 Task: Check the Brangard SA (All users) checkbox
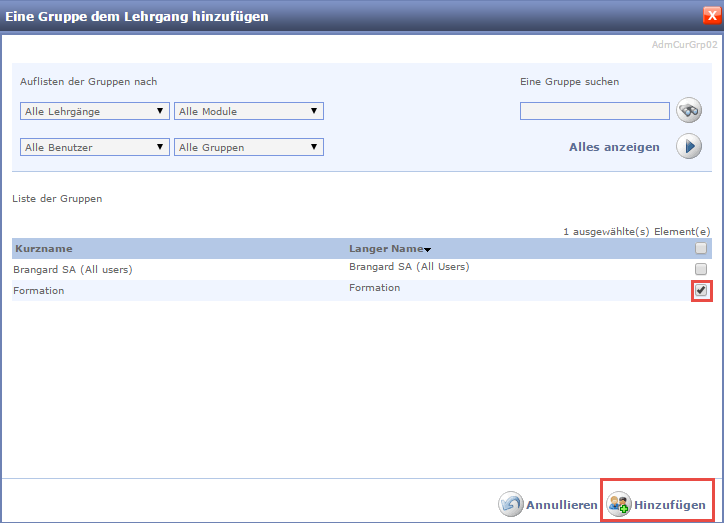click(x=701, y=269)
